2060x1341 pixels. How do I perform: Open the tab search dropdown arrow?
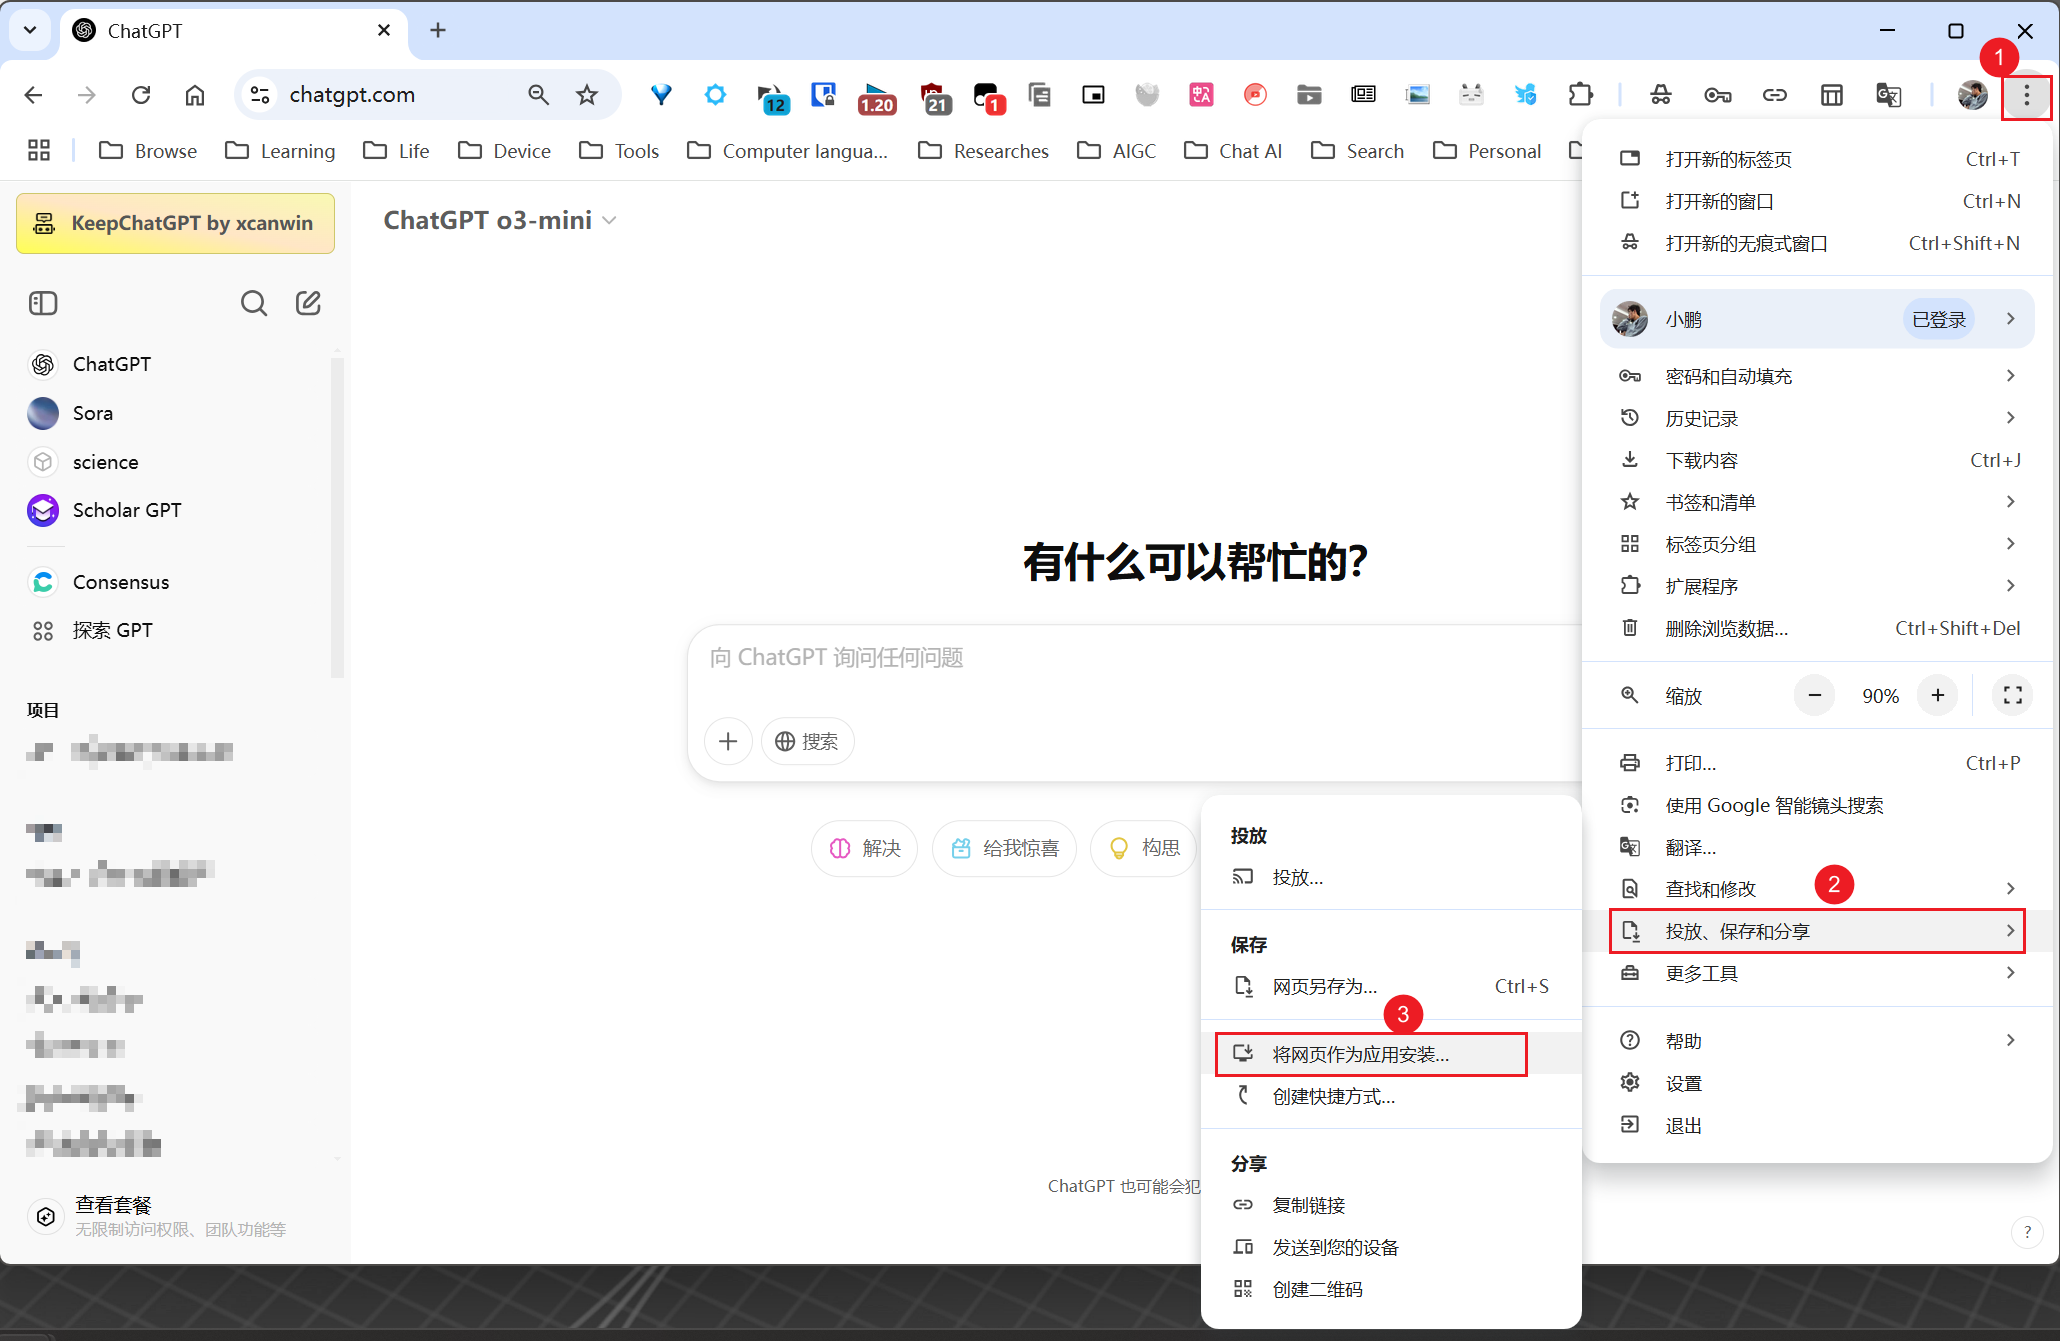click(30, 30)
